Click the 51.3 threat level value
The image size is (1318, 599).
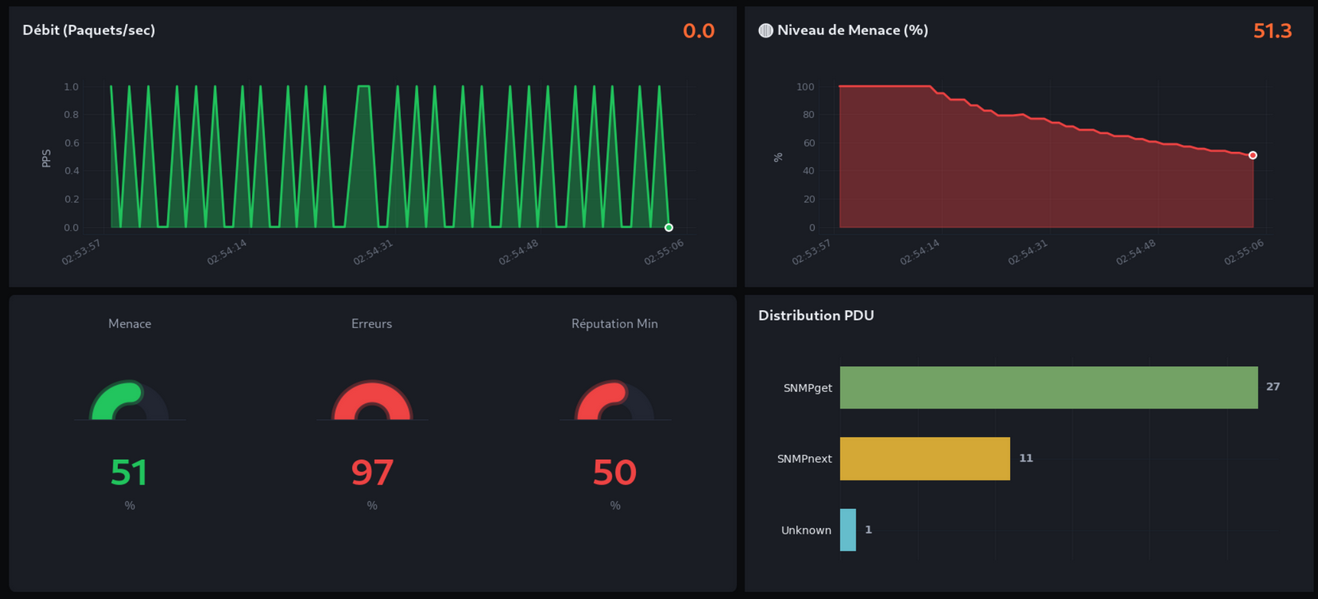(1272, 32)
